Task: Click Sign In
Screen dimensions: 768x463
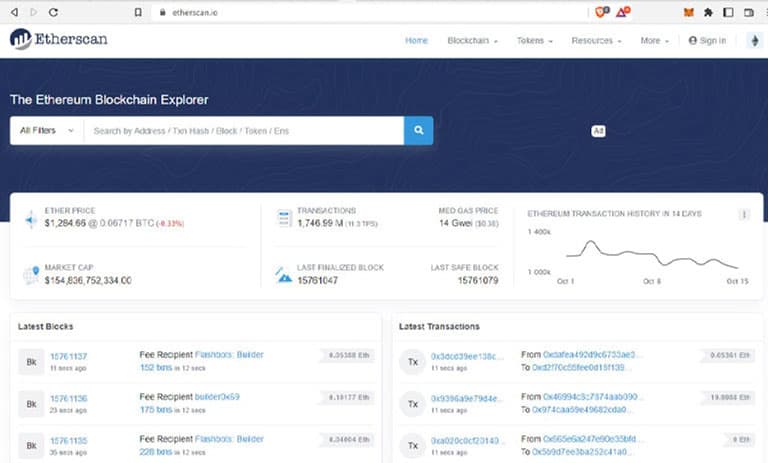Action: click(x=707, y=41)
